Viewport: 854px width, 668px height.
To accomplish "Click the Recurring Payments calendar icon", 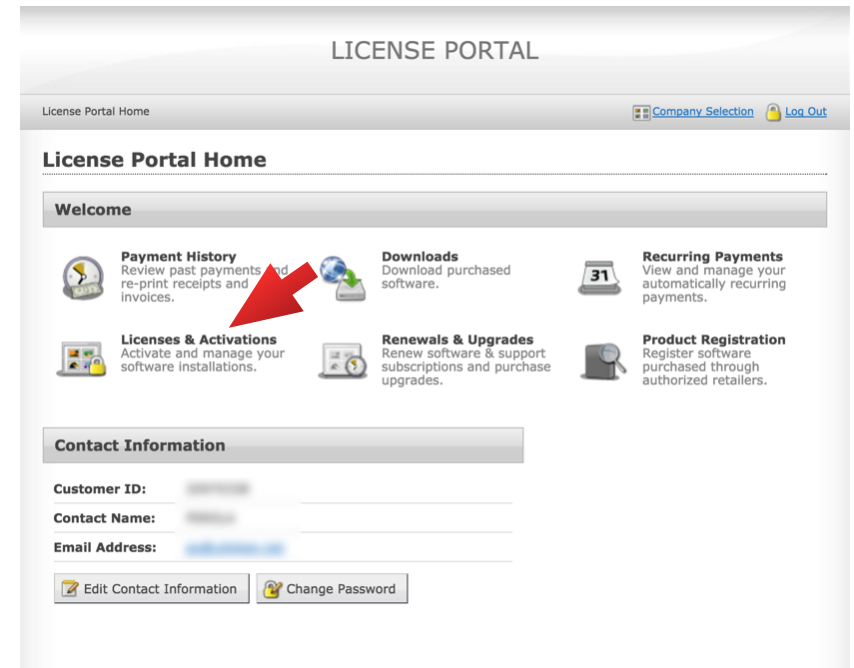I will (600, 276).
